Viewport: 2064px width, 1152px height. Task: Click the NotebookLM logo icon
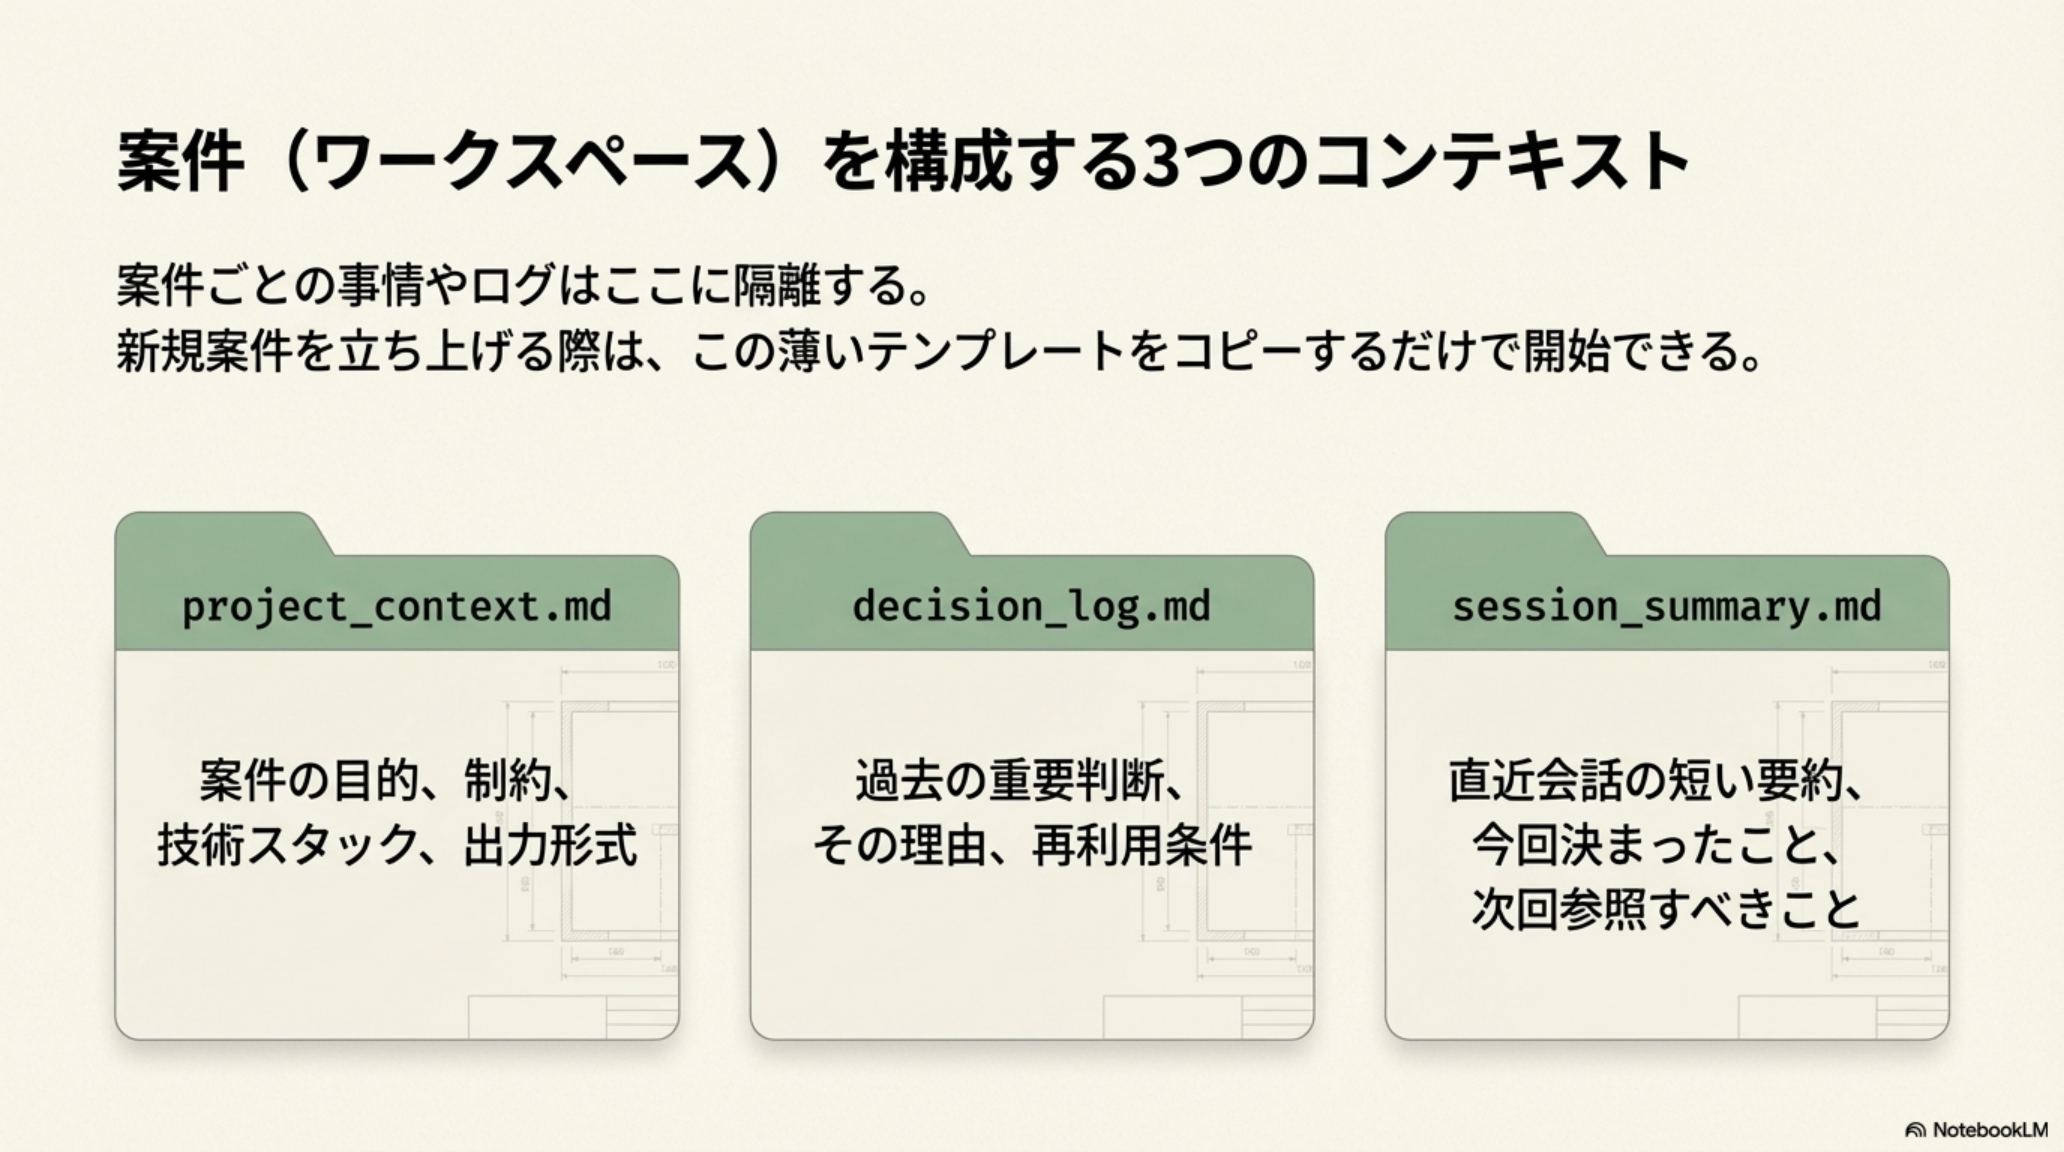click(1915, 1130)
